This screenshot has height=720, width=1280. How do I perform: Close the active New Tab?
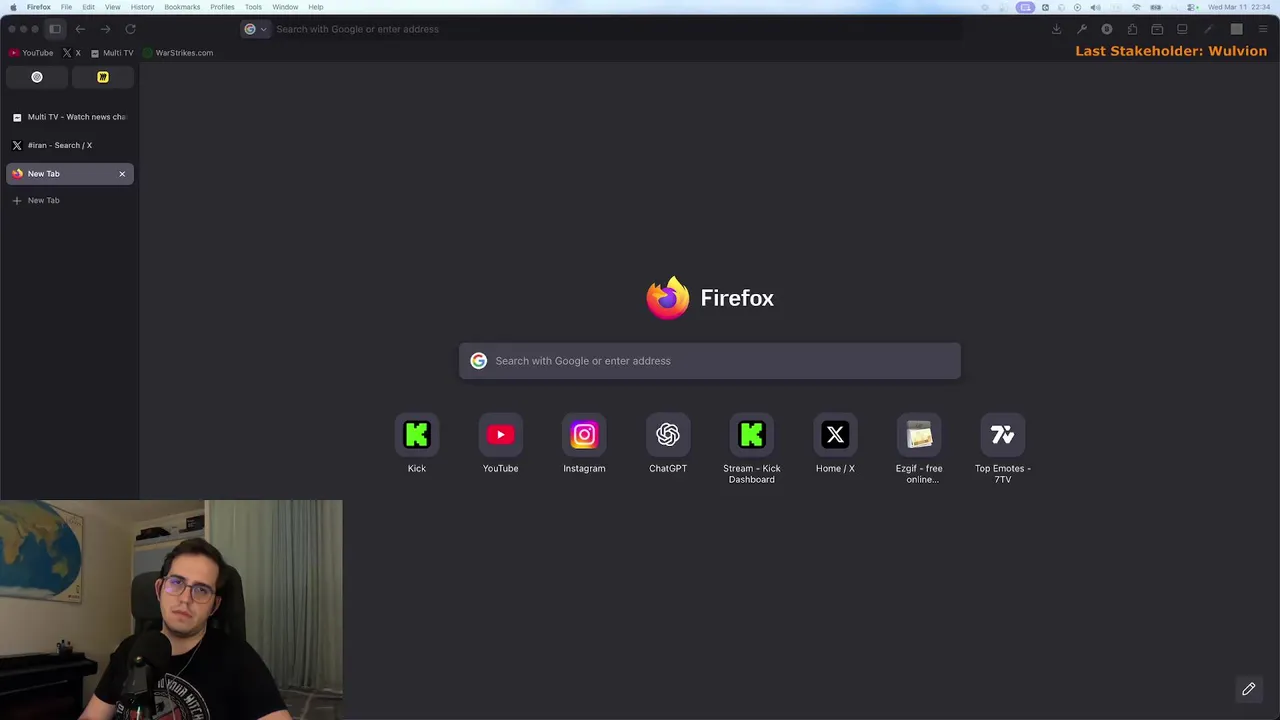(122, 174)
